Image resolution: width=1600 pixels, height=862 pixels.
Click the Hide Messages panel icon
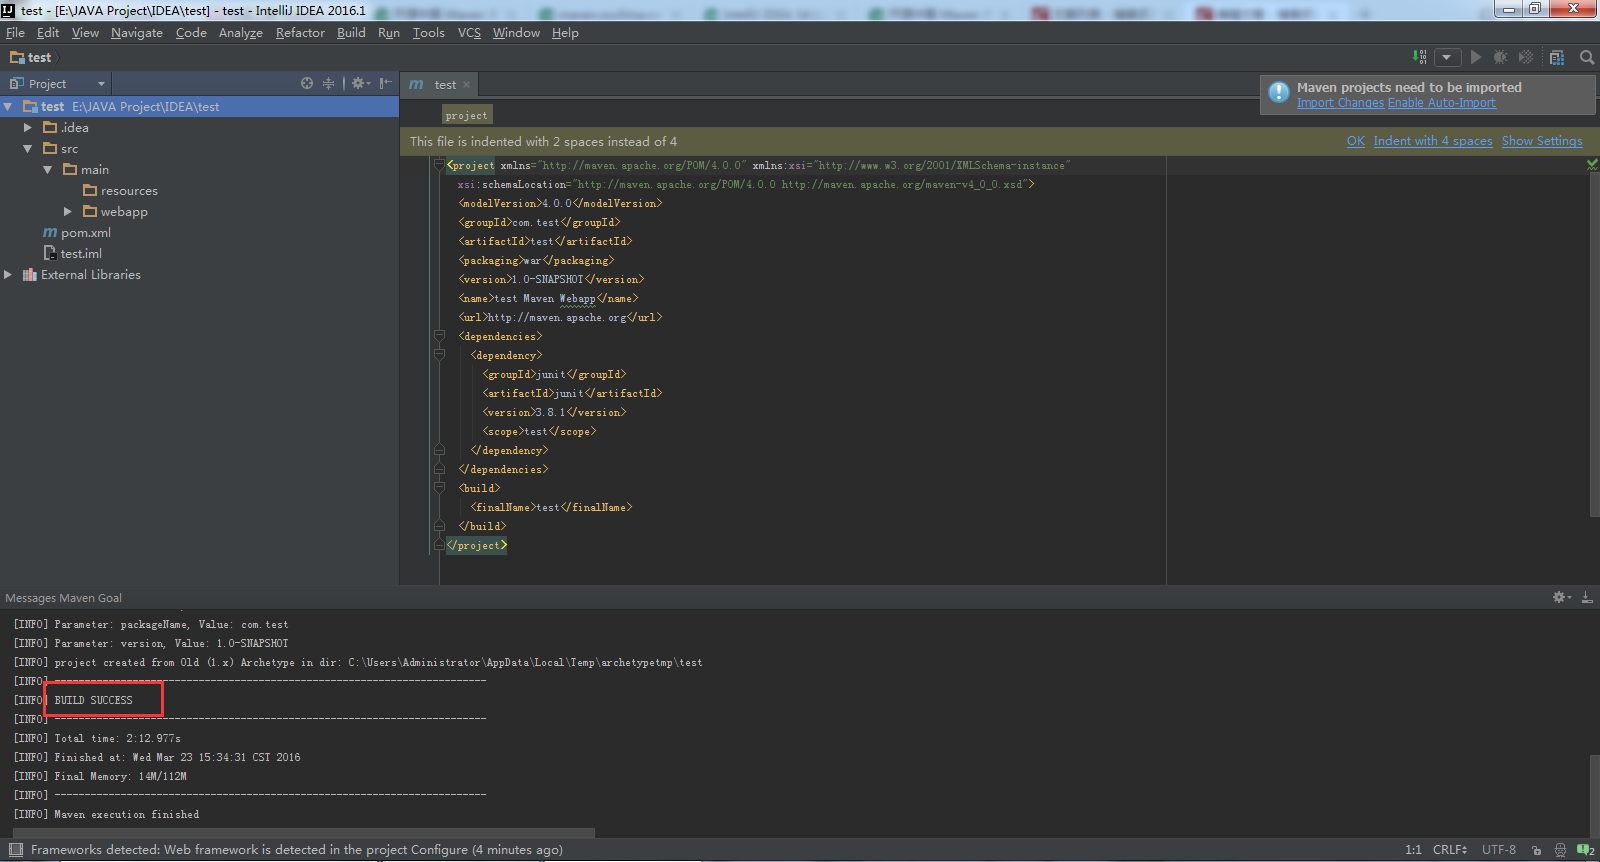tap(1587, 597)
